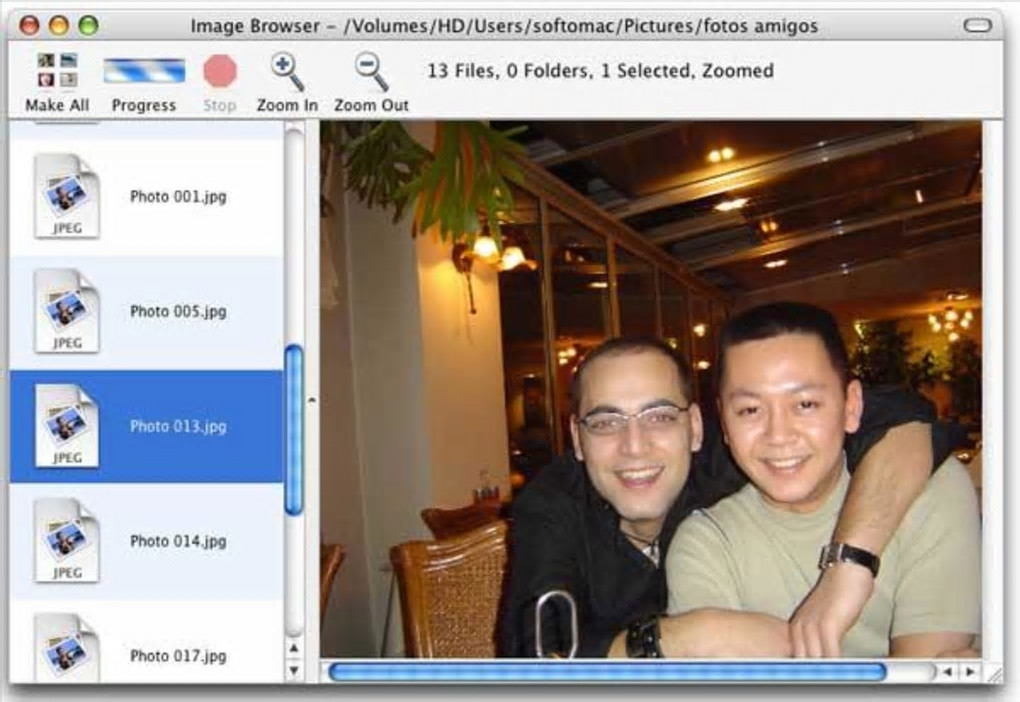Click the window resize grip corner
Viewport: 1020px width, 702px height.
pyautogui.click(x=993, y=673)
